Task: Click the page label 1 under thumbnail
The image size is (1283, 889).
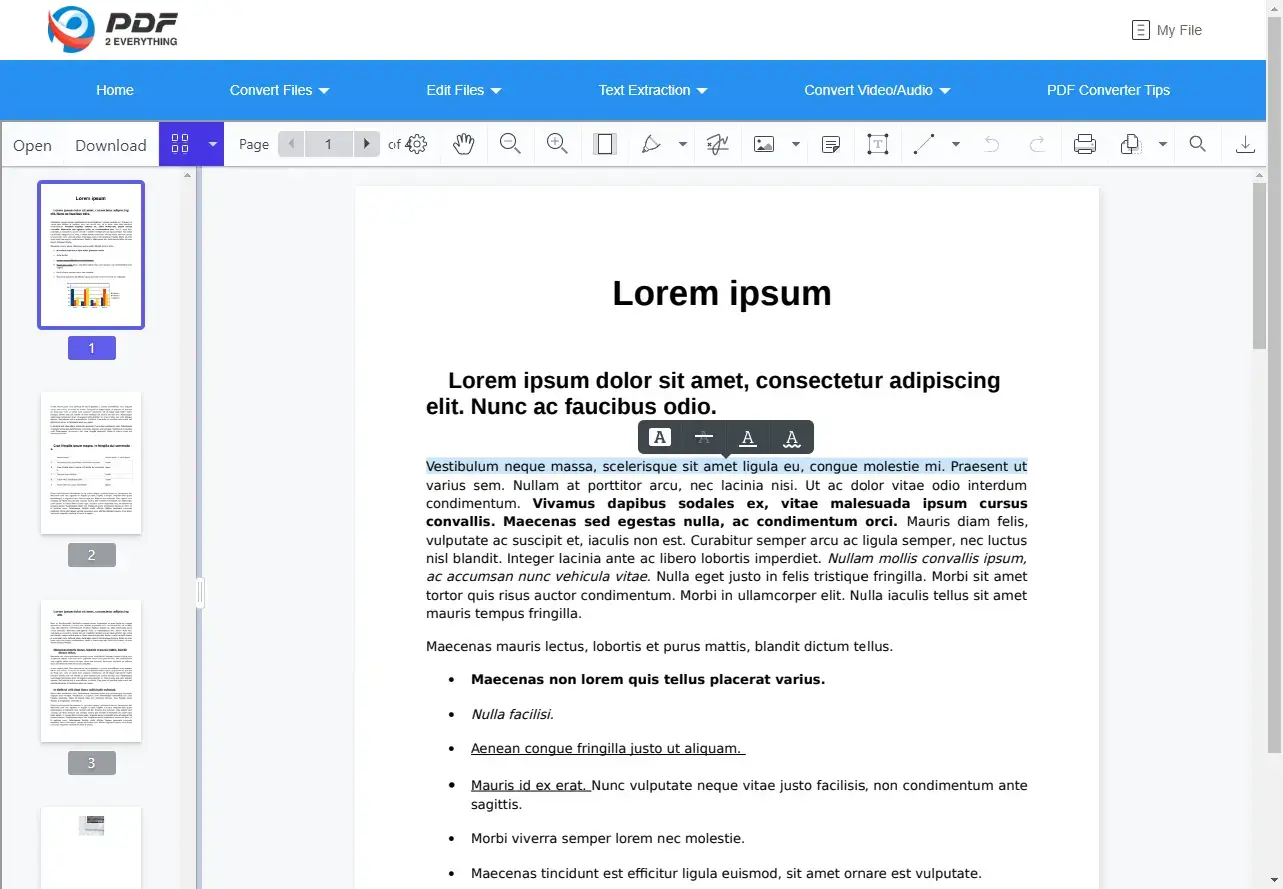Action: [91, 348]
